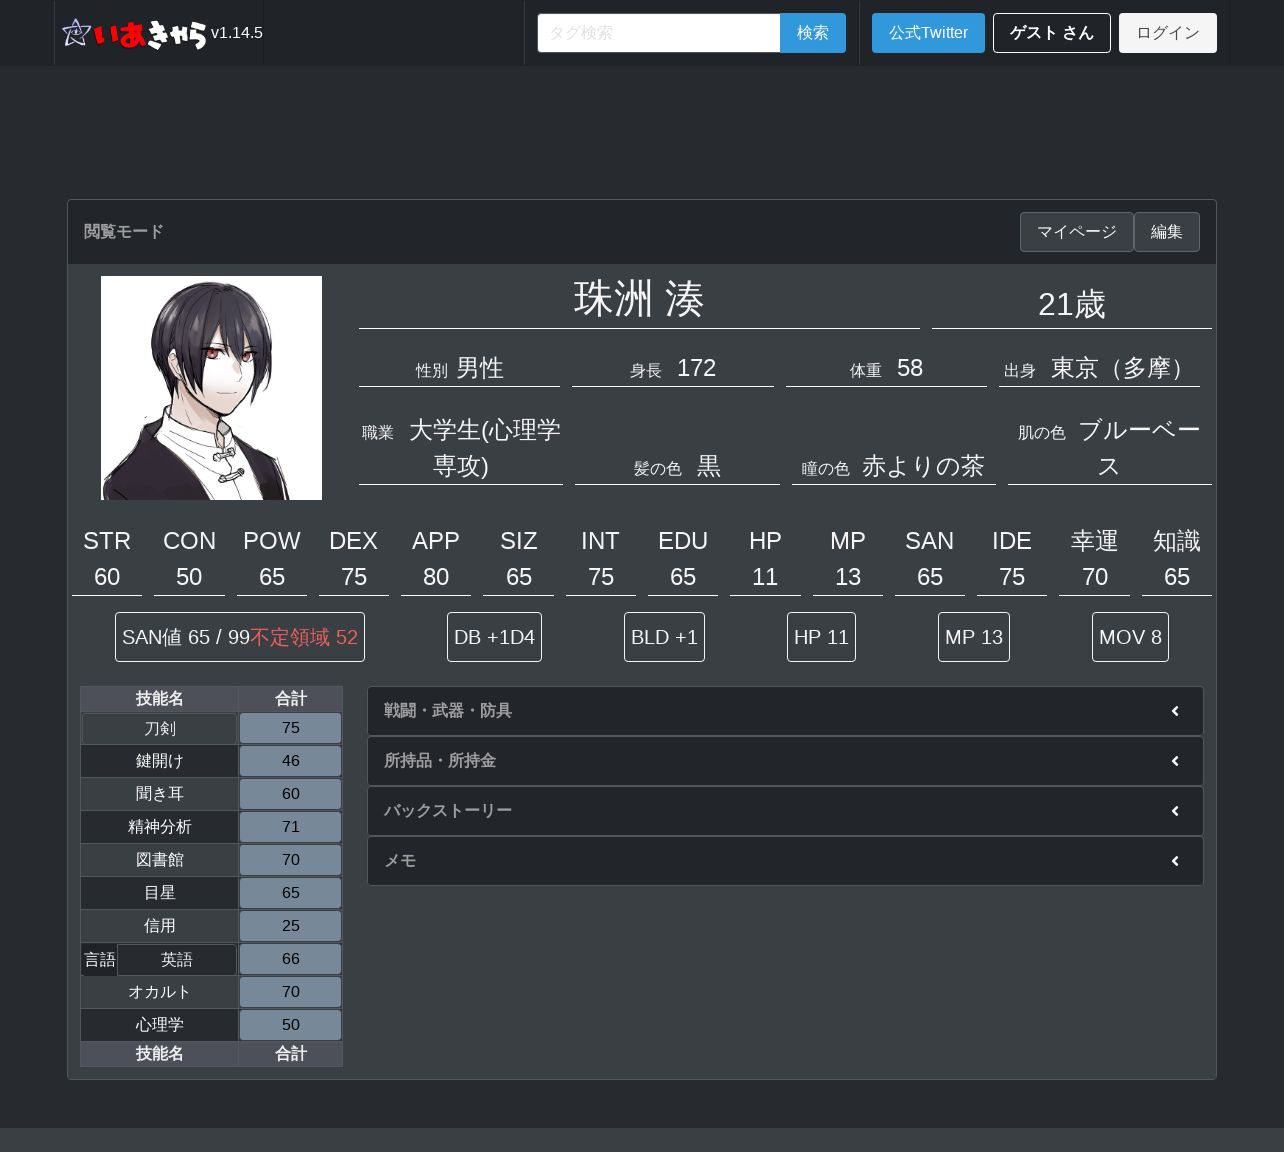Screen dimensions: 1284x1152
Task: Click chevron icon on 戦闘・武器・防具 row
Action: pos(1175,711)
